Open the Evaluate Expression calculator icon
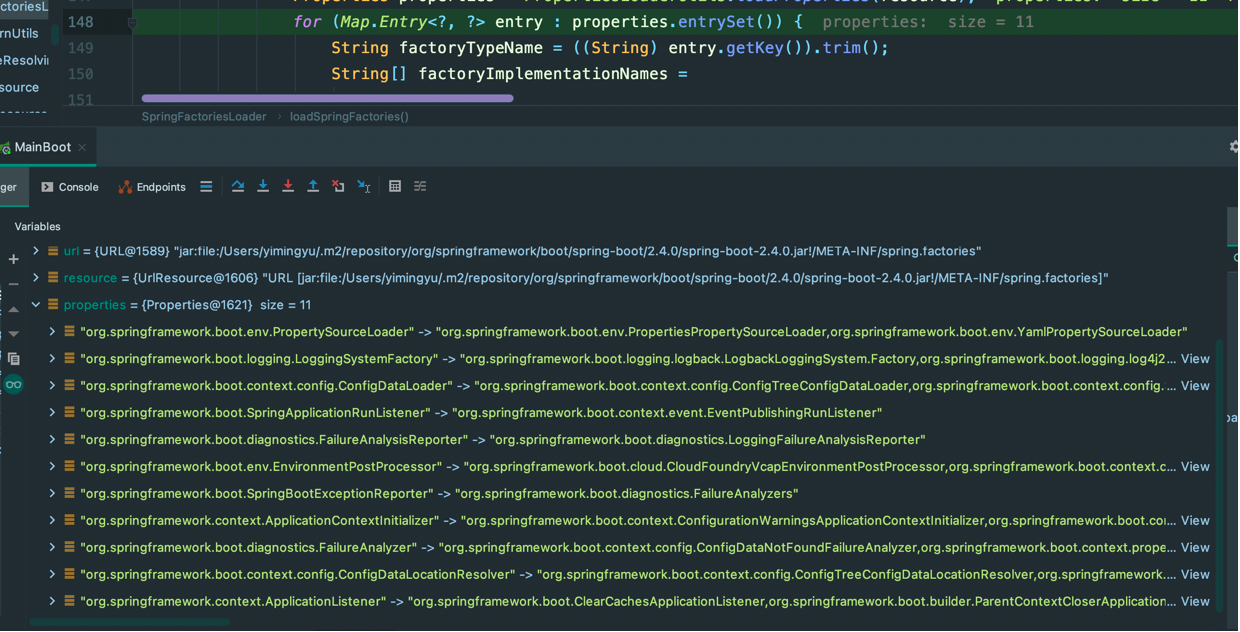The width and height of the screenshot is (1240, 632). pyautogui.click(x=395, y=187)
